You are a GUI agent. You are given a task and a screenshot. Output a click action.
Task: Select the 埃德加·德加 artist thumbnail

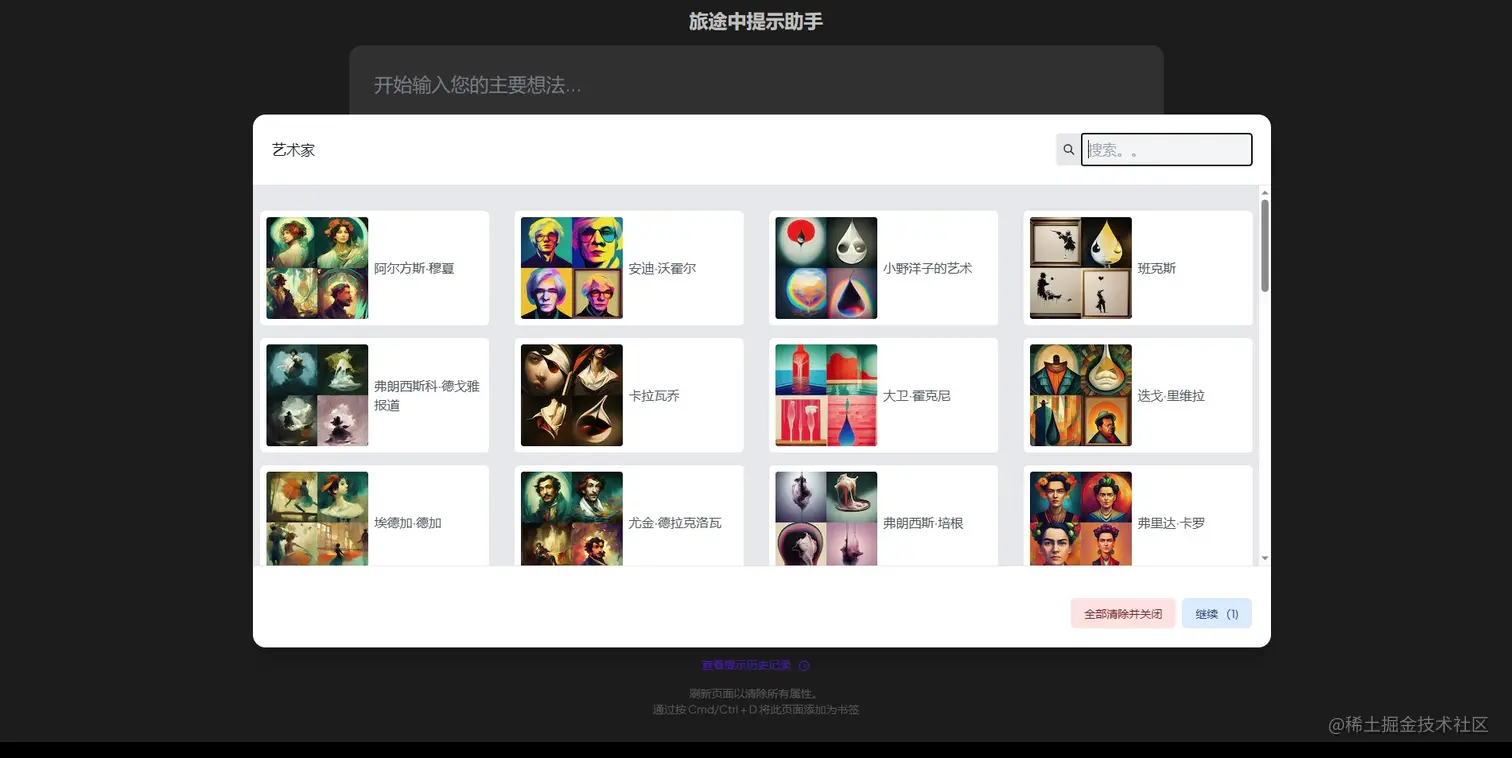point(317,518)
